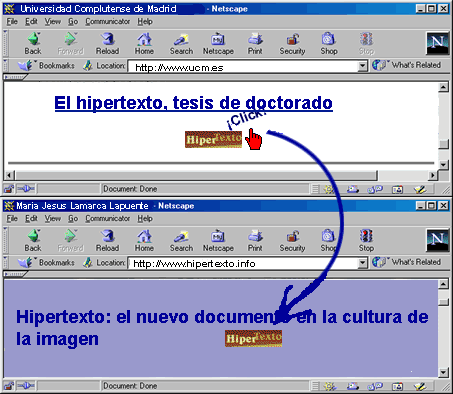This screenshot has width=453, height=394.
Task: Click Security in the Maria Jesus Lamarca window
Action: (292, 241)
